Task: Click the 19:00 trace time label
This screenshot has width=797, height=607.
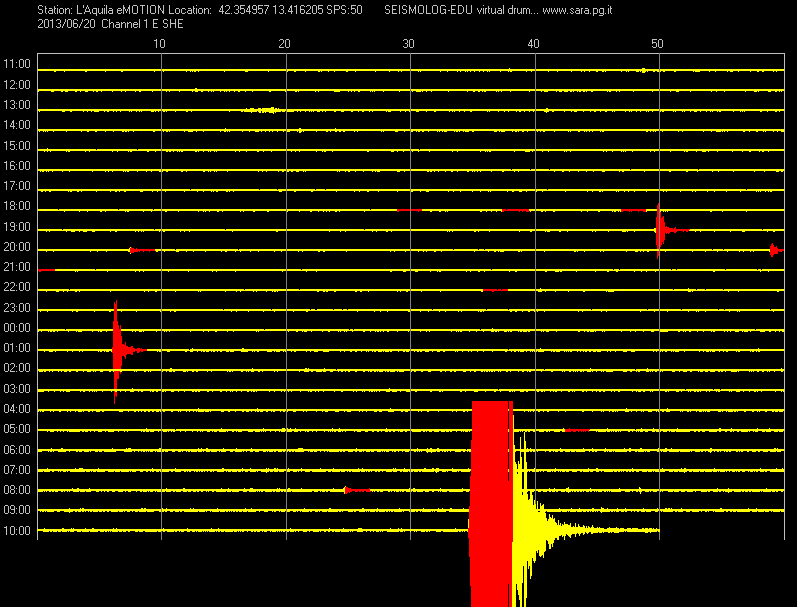Action: point(17,227)
